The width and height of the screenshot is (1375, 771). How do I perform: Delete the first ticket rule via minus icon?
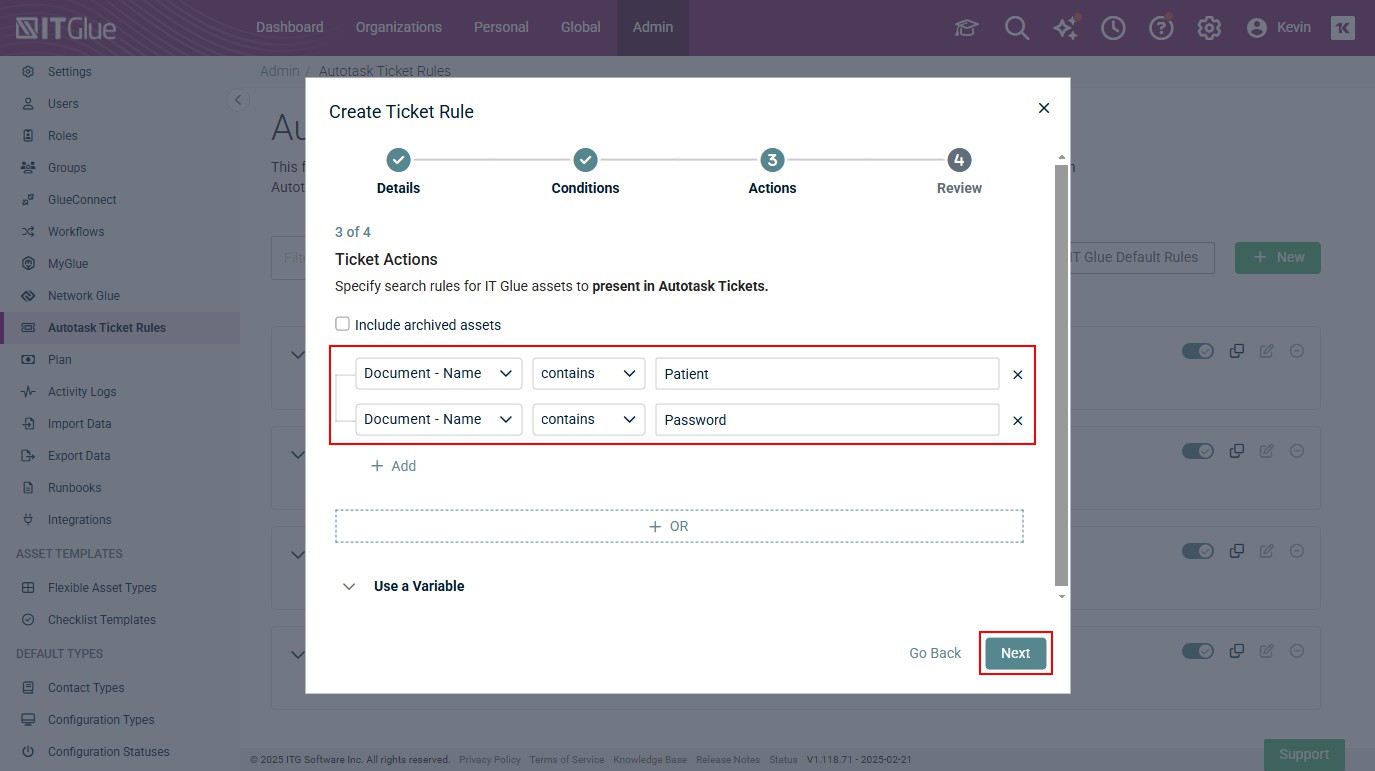point(1297,351)
